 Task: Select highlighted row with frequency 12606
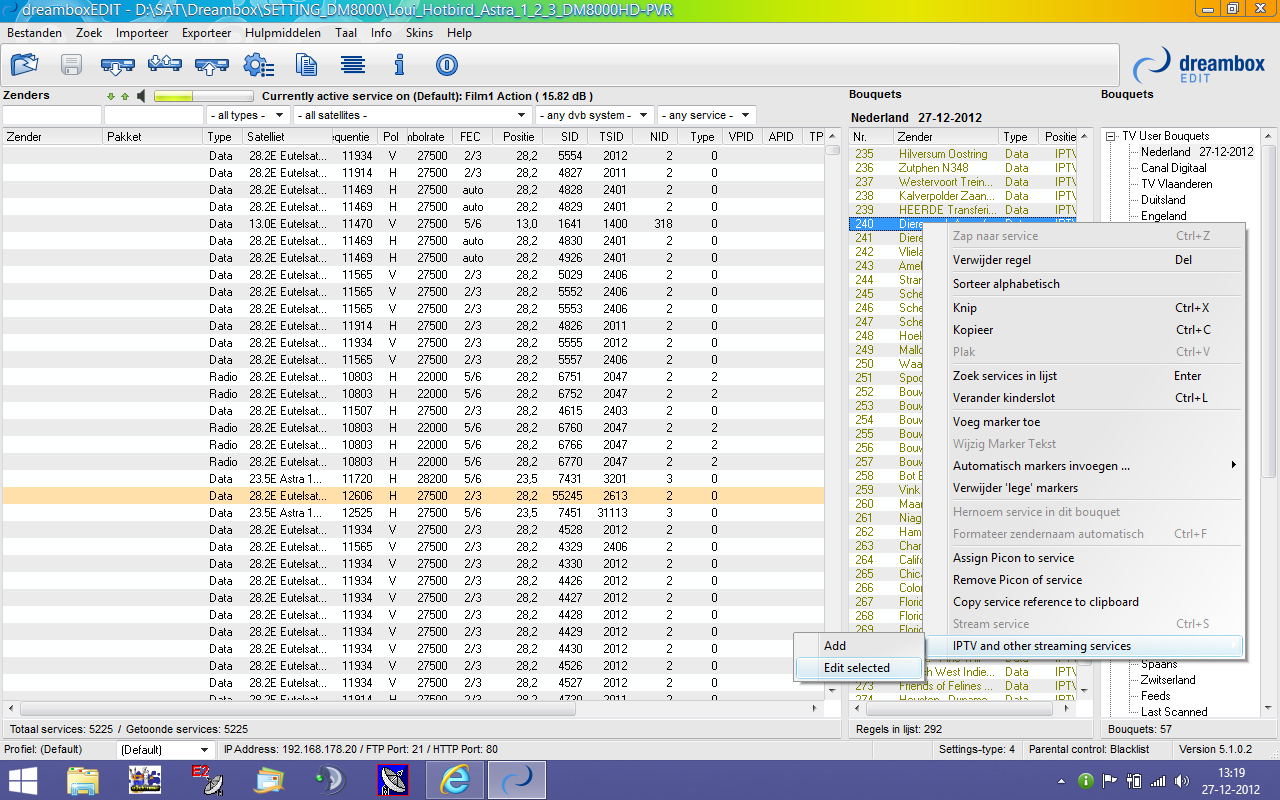coord(413,496)
